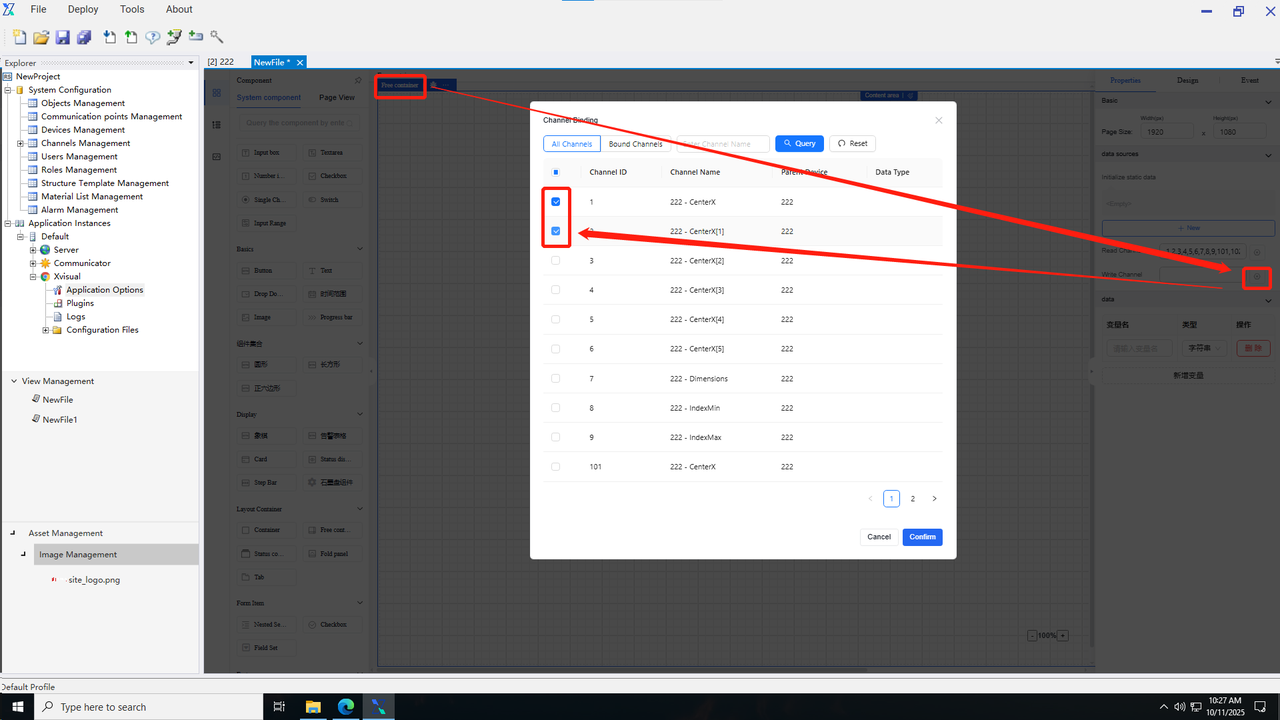Expand the Server node
This screenshot has height=720, width=1280.
[x=33, y=250]
